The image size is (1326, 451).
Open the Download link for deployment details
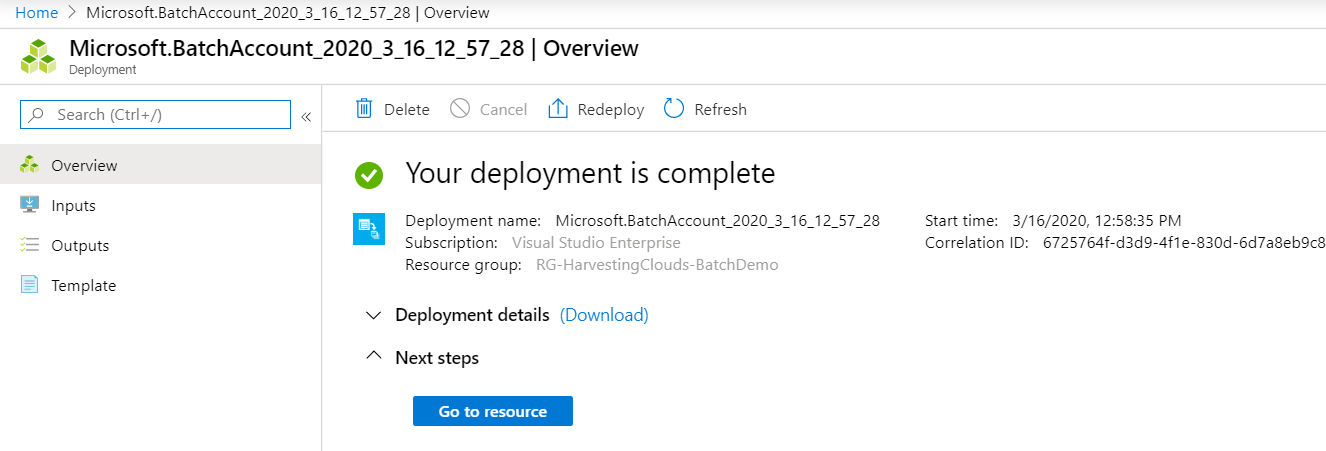tap(604, 315)
